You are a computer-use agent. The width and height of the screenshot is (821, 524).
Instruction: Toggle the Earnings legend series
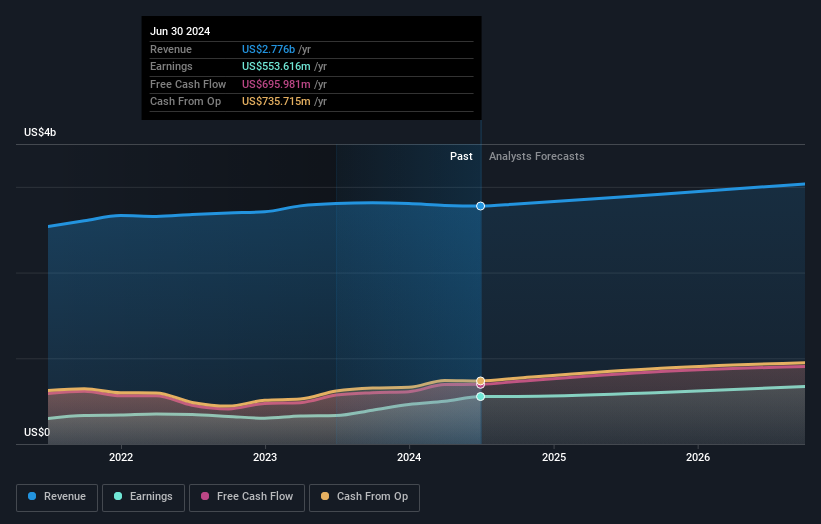(143, 497)
